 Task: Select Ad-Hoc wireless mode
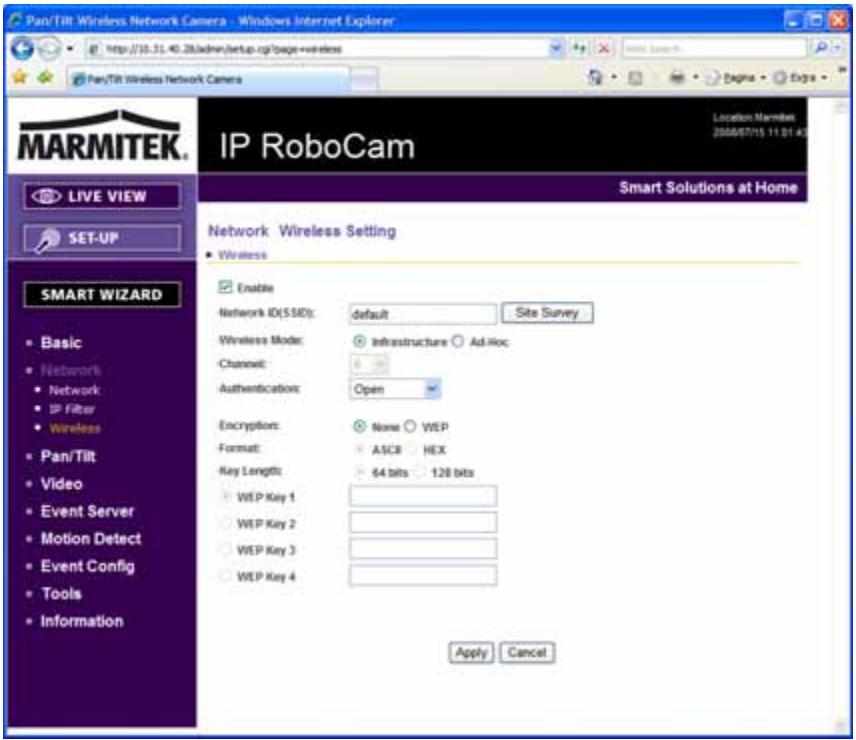(458, 342)
